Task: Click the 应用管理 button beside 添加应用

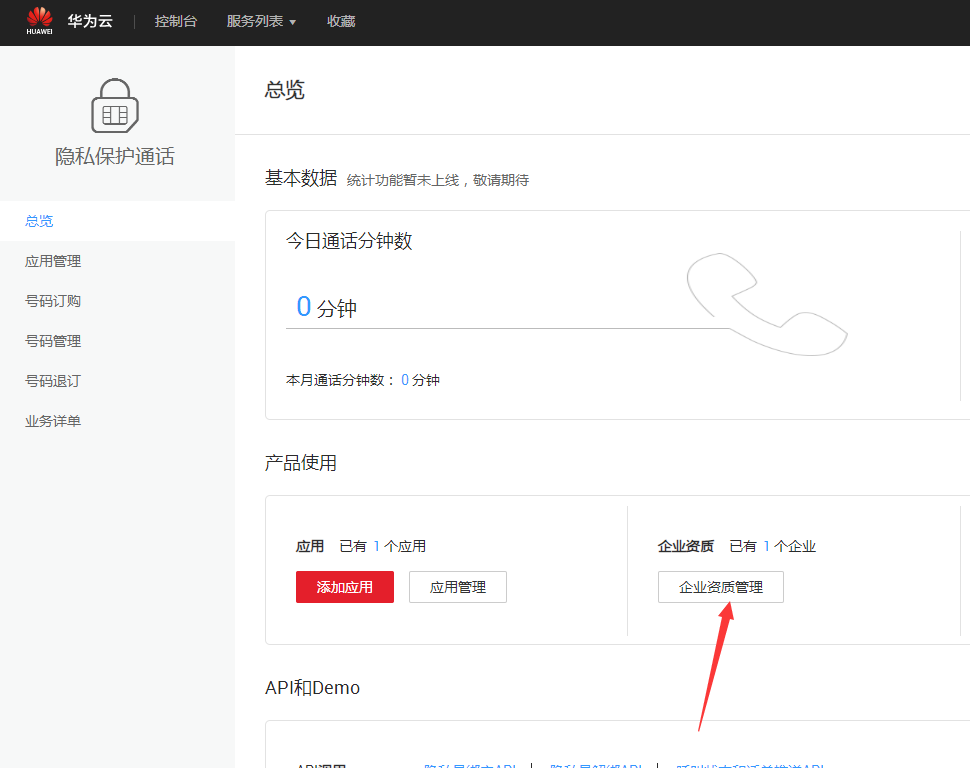Action: tap(458, 587)
